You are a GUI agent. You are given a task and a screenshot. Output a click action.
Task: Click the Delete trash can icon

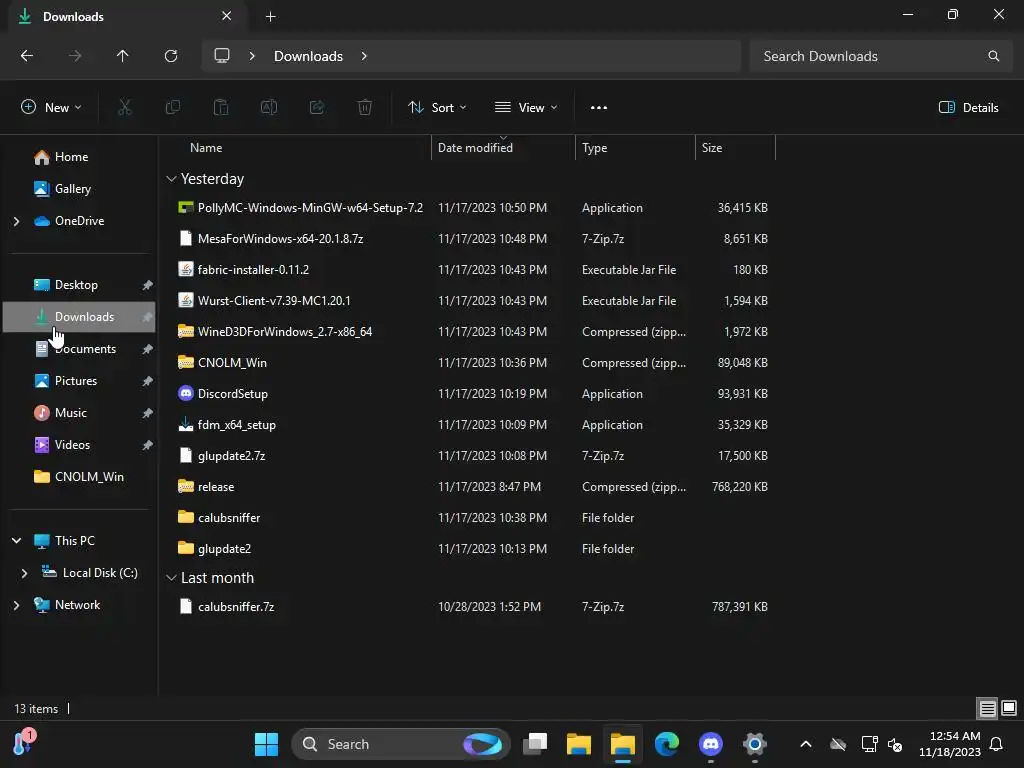[x=365, y=107]
